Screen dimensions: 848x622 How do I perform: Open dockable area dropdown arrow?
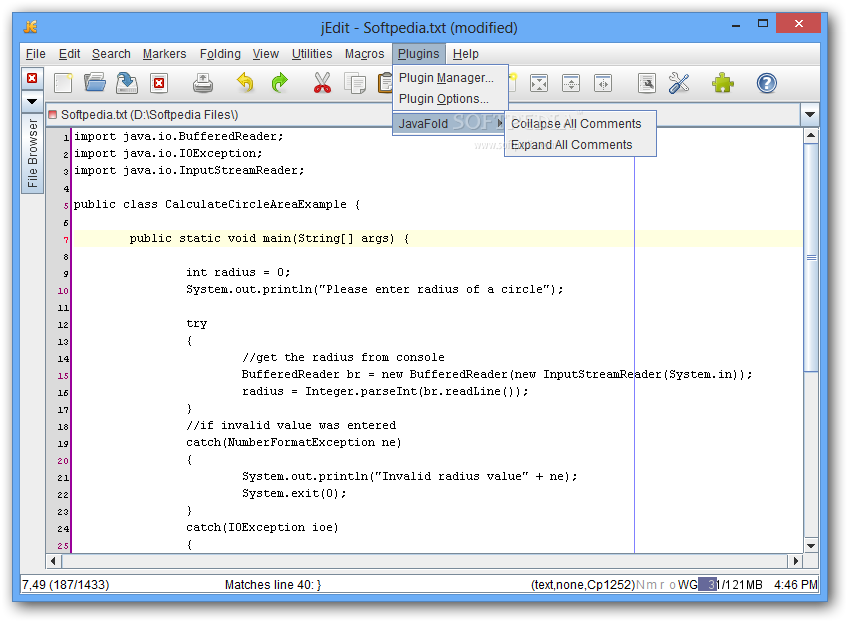tap(32, 101)
